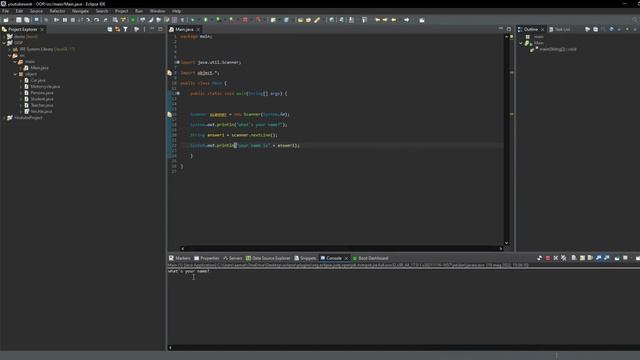
Task: Select main(String[]) method in Outline
Action: coord(558,49)
